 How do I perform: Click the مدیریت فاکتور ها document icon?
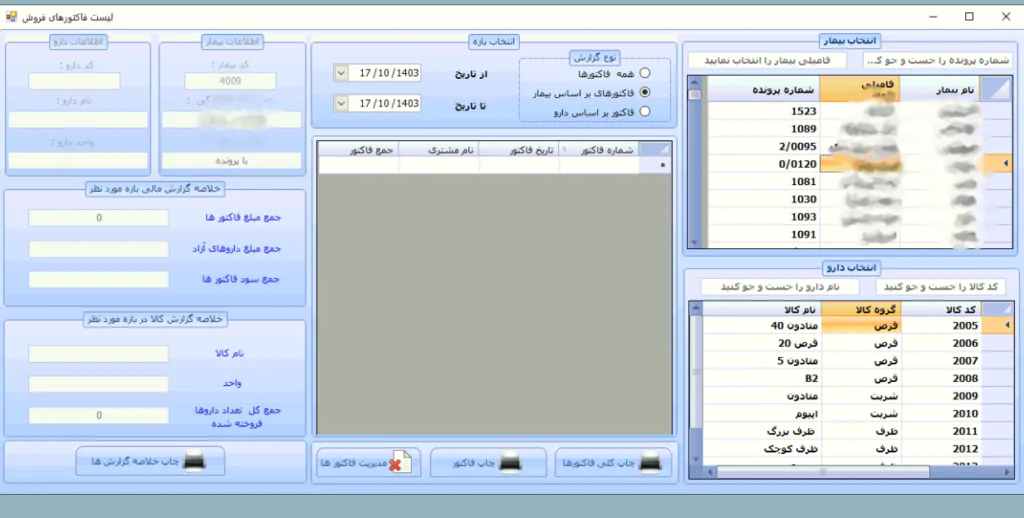click(x=398, y=463)
